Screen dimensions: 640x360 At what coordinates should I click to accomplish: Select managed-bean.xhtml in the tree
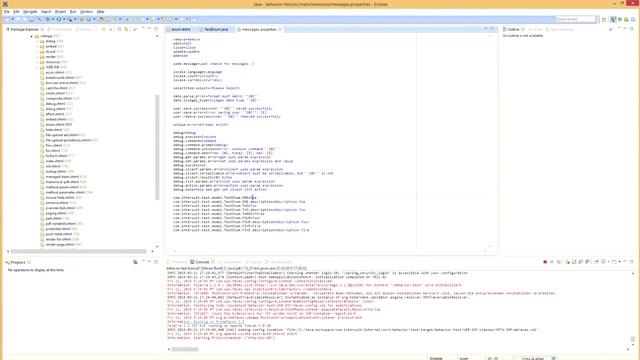(62, 177)
